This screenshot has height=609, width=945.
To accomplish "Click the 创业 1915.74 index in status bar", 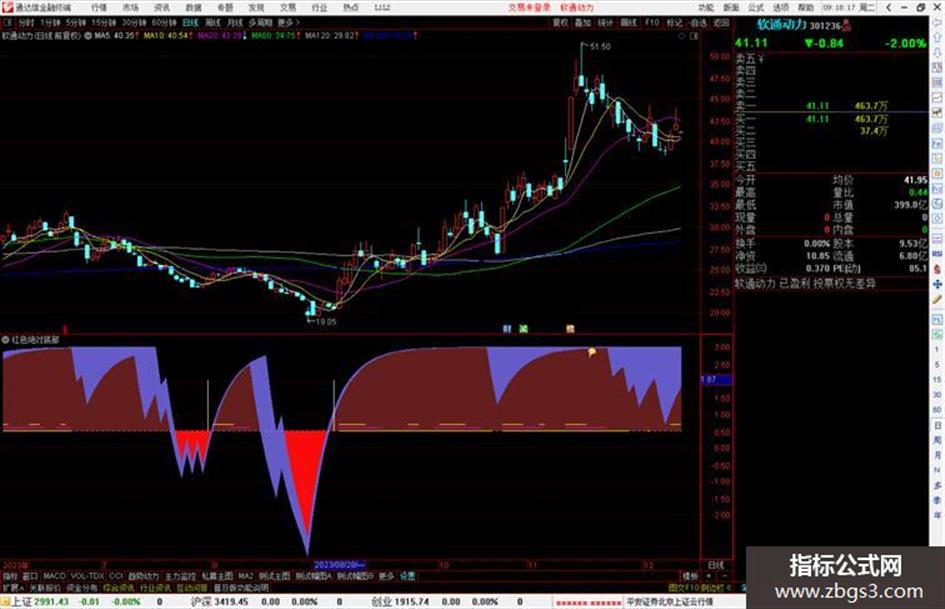I will coord(400,602).
